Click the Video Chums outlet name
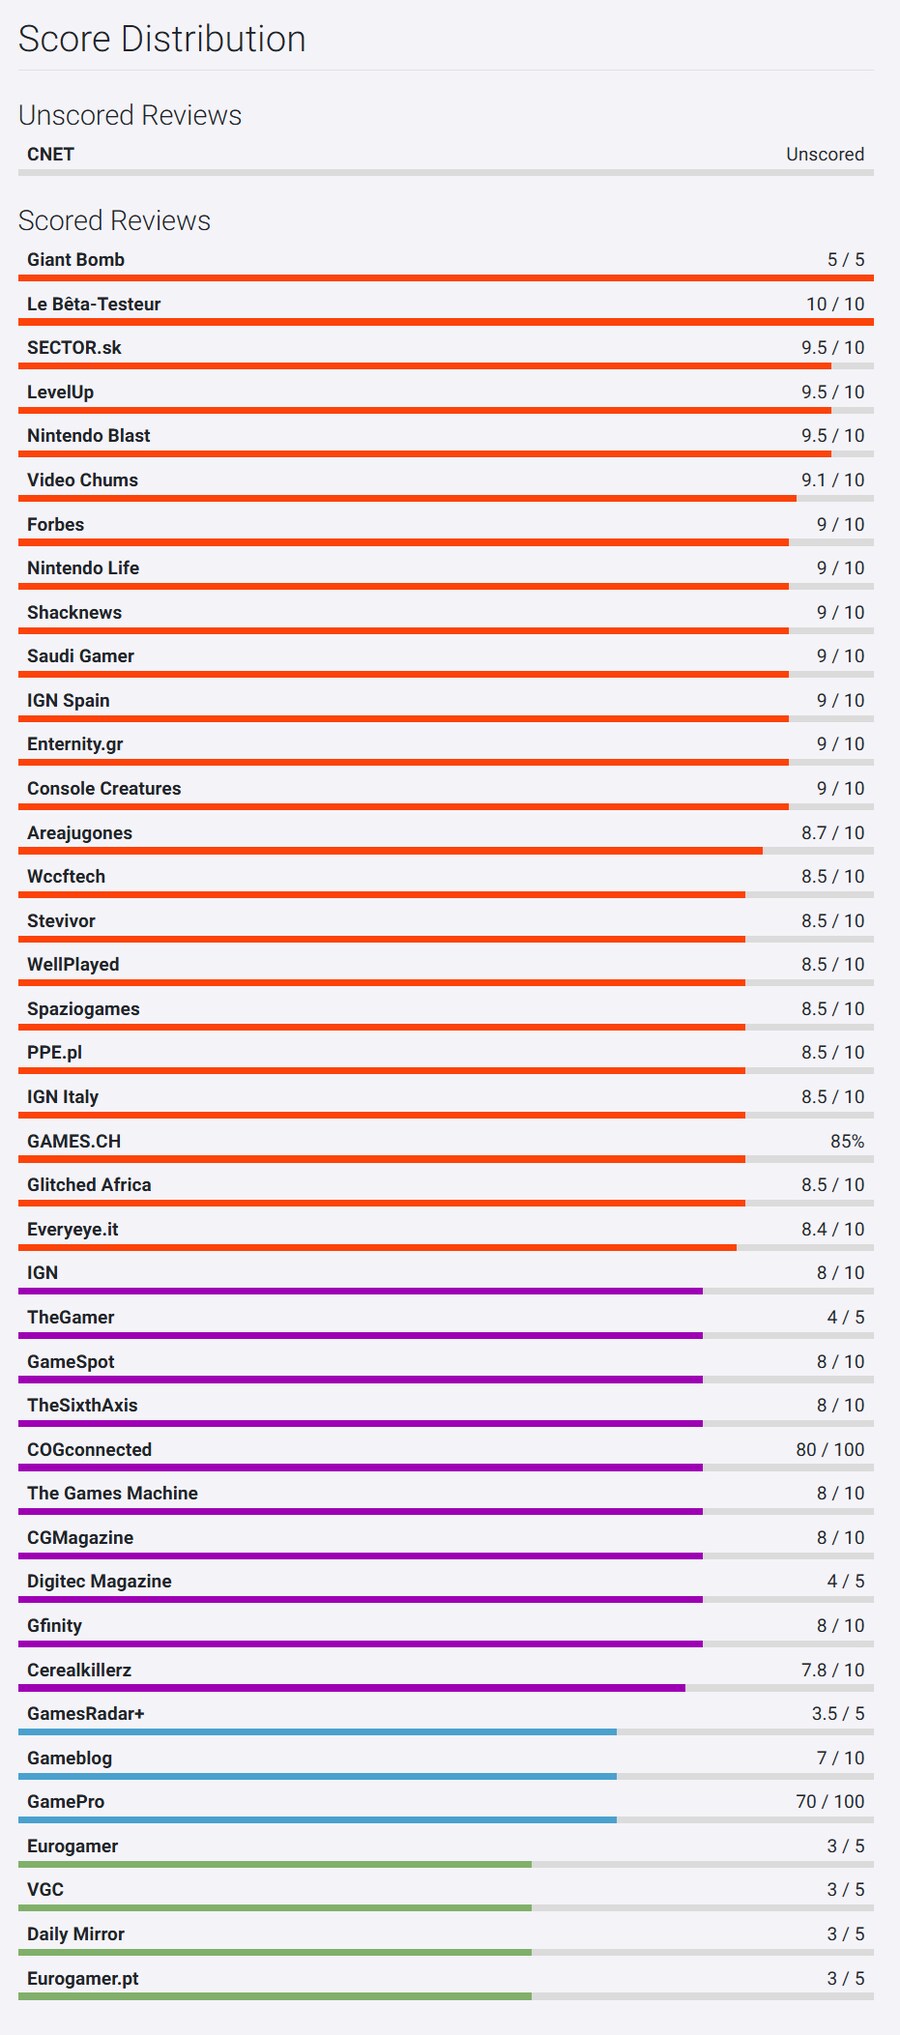 pos(83,480)
